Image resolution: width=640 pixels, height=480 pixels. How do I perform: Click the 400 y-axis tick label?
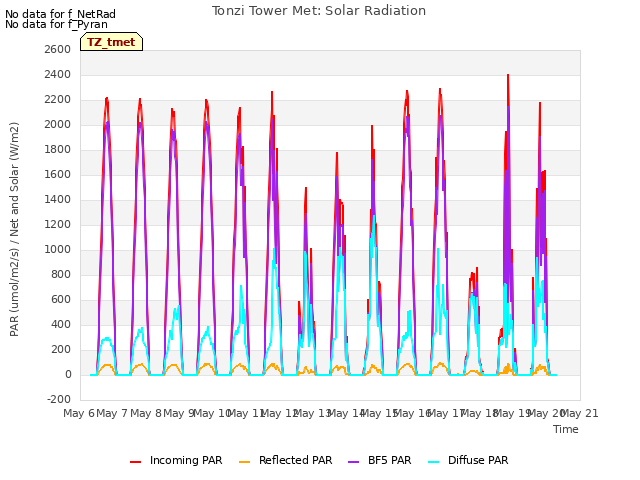[61, 324]
